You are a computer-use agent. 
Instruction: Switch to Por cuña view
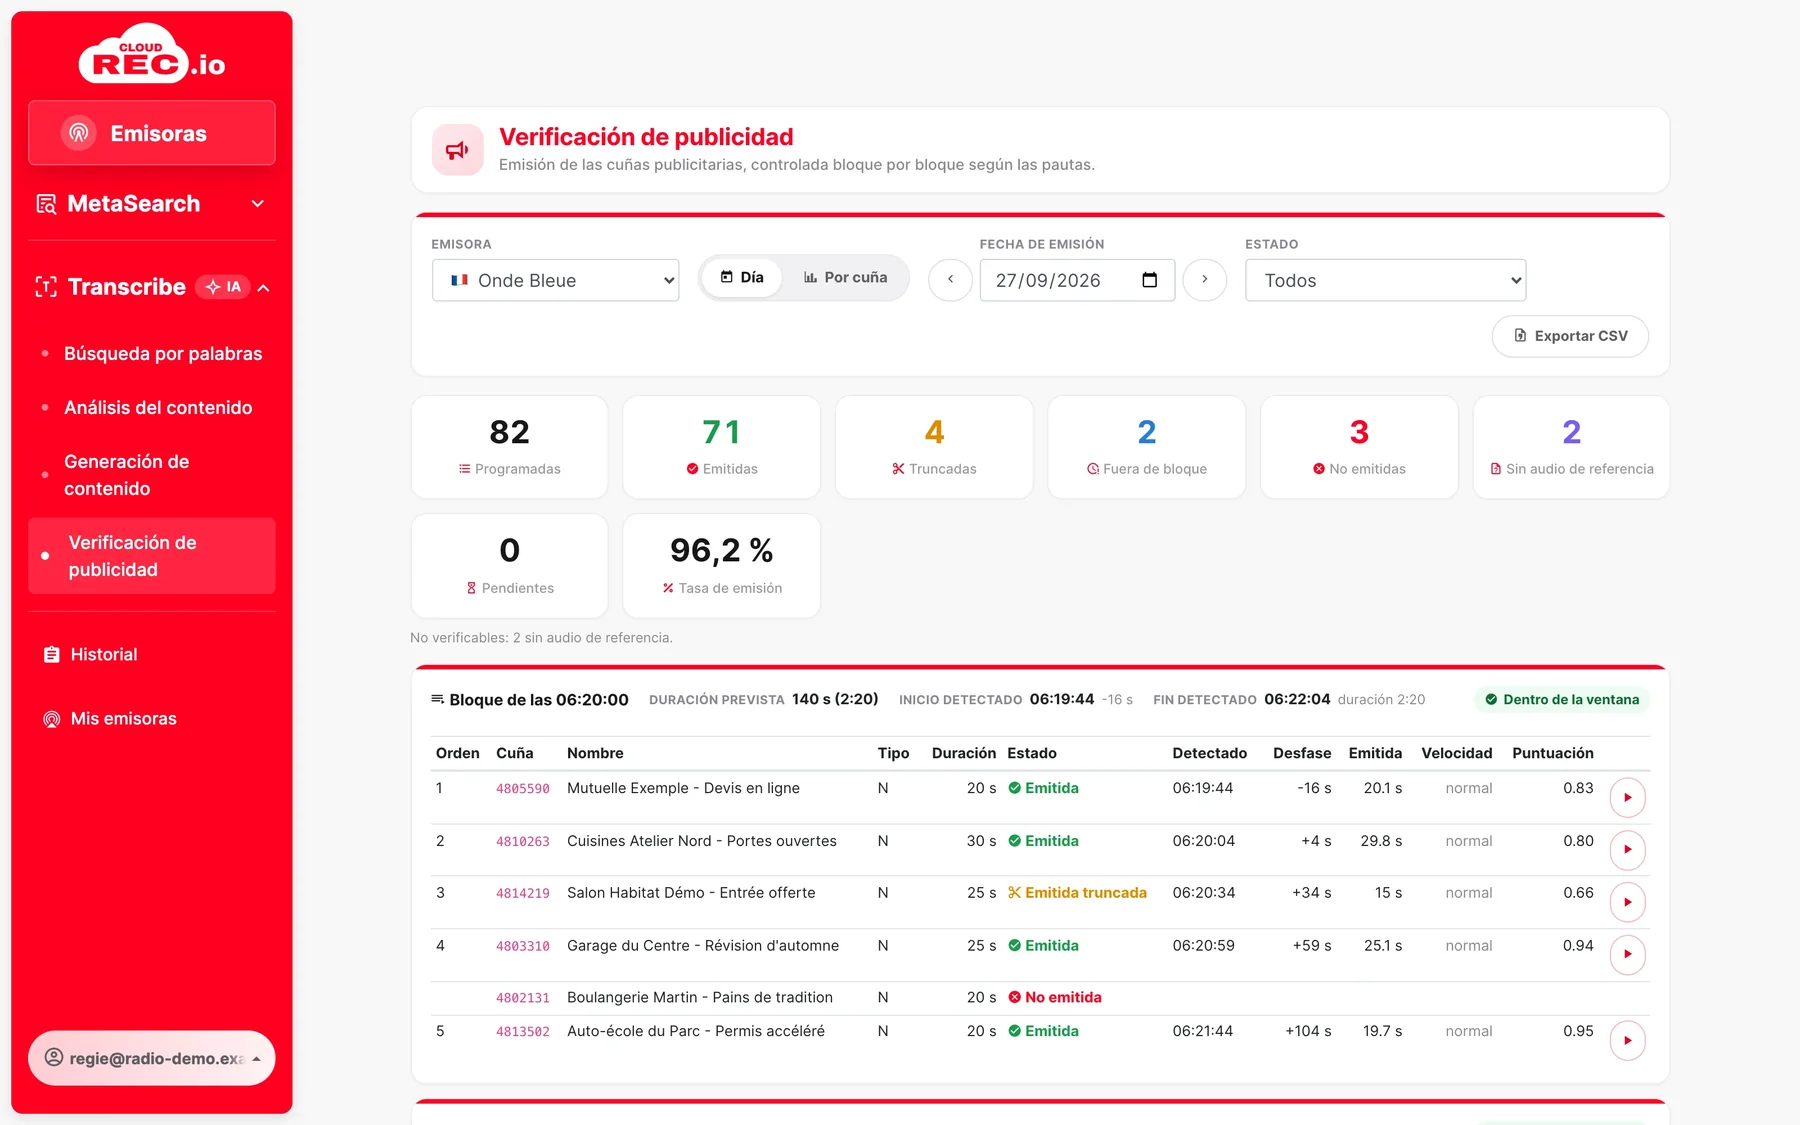[x=845, y=278]
